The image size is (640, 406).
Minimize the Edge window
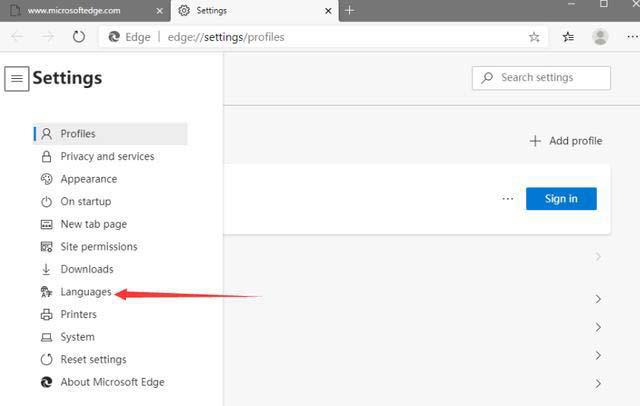[571, 4]
